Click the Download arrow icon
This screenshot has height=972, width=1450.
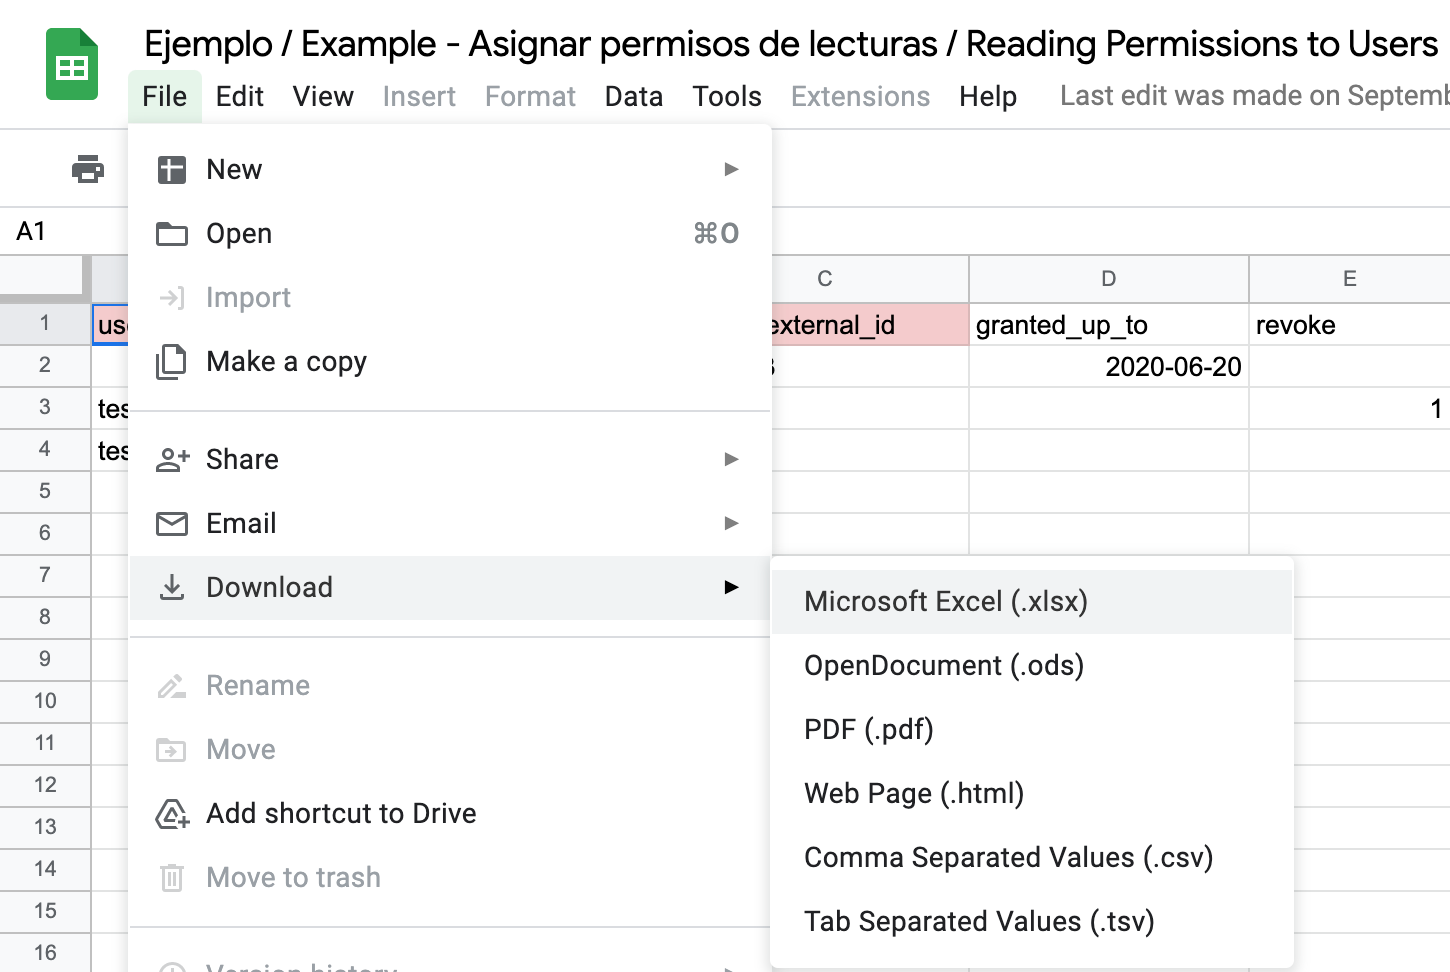[172, 588]
